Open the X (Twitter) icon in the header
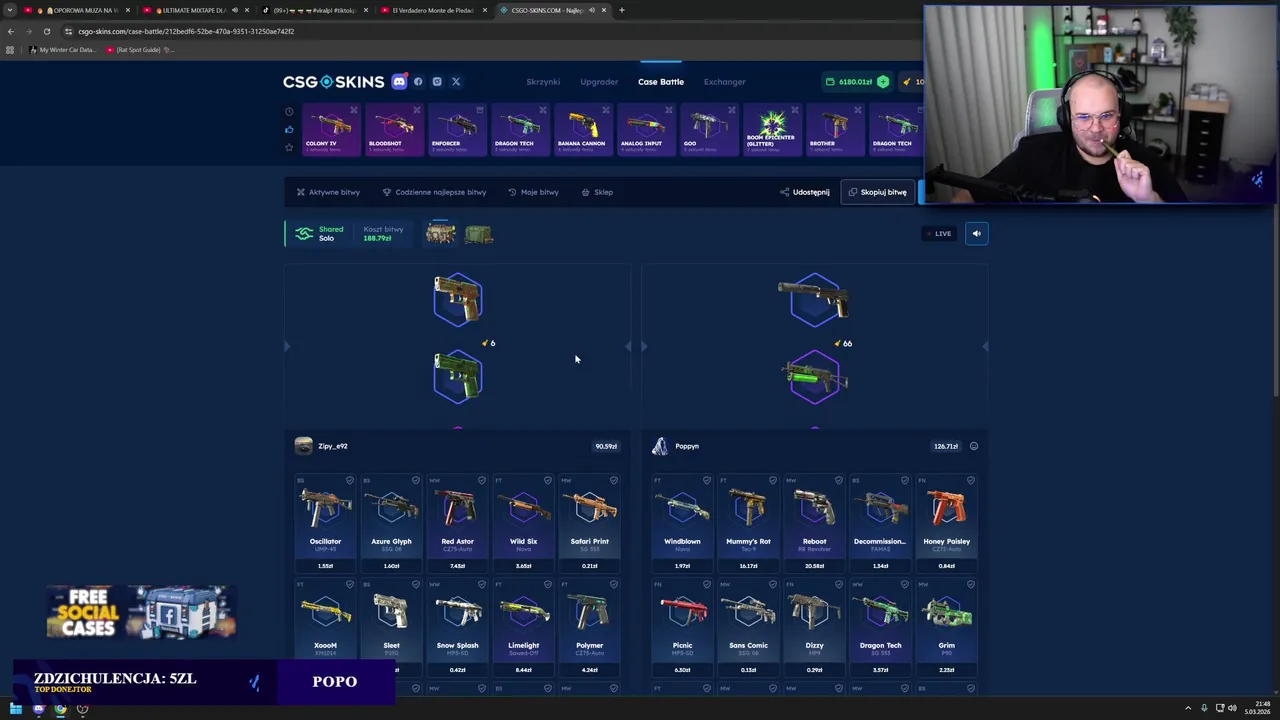Screen dimensions: 1280x720 coord(456,82)
